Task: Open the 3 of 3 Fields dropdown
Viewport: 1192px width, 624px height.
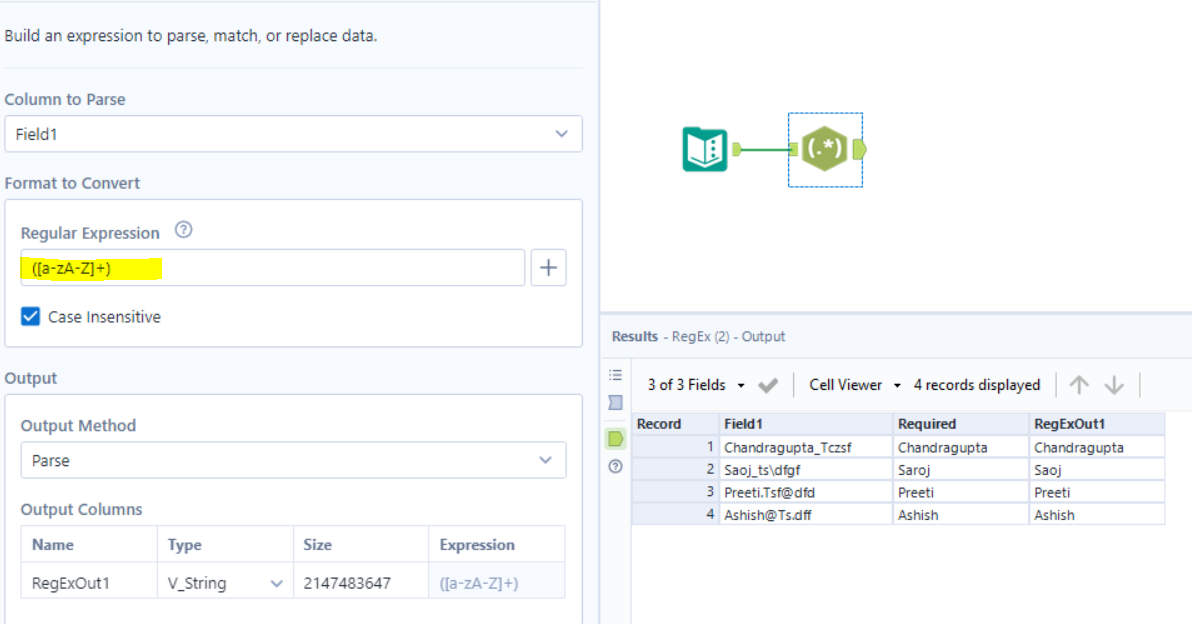Action: tap(696, 385)
